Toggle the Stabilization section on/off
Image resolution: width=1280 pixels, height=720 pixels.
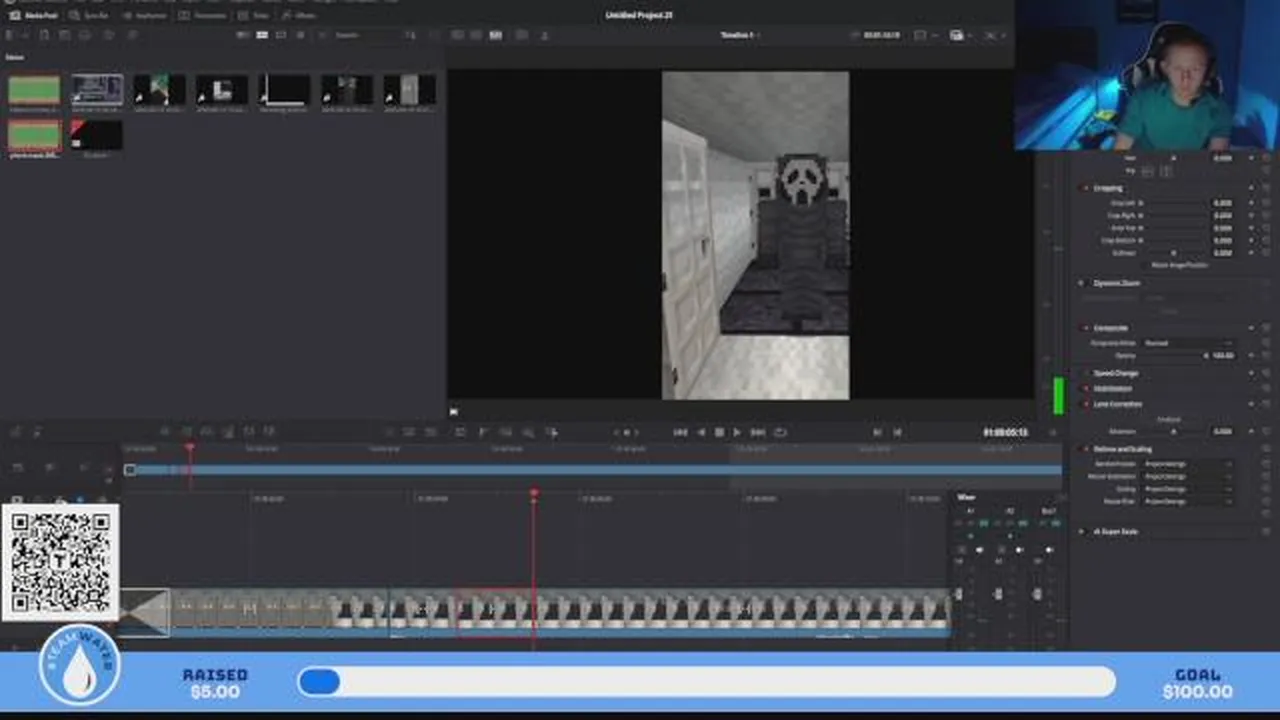tap(1085, 388)
